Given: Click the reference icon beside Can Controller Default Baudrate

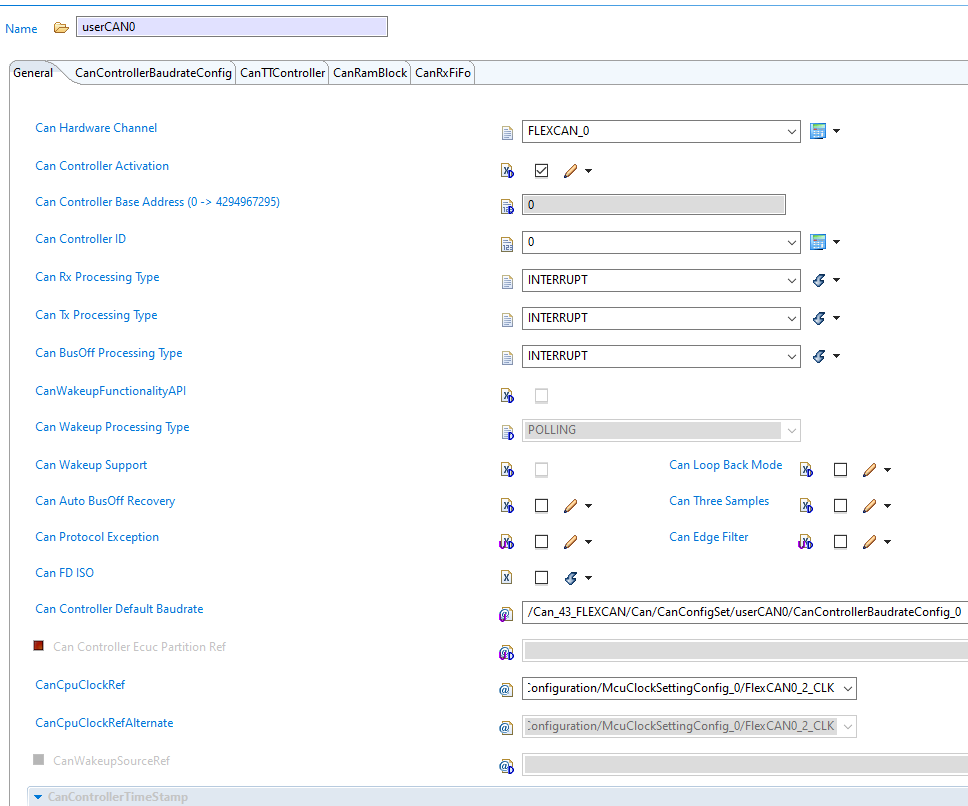Looking at the screenshot, I should (506, 615).
